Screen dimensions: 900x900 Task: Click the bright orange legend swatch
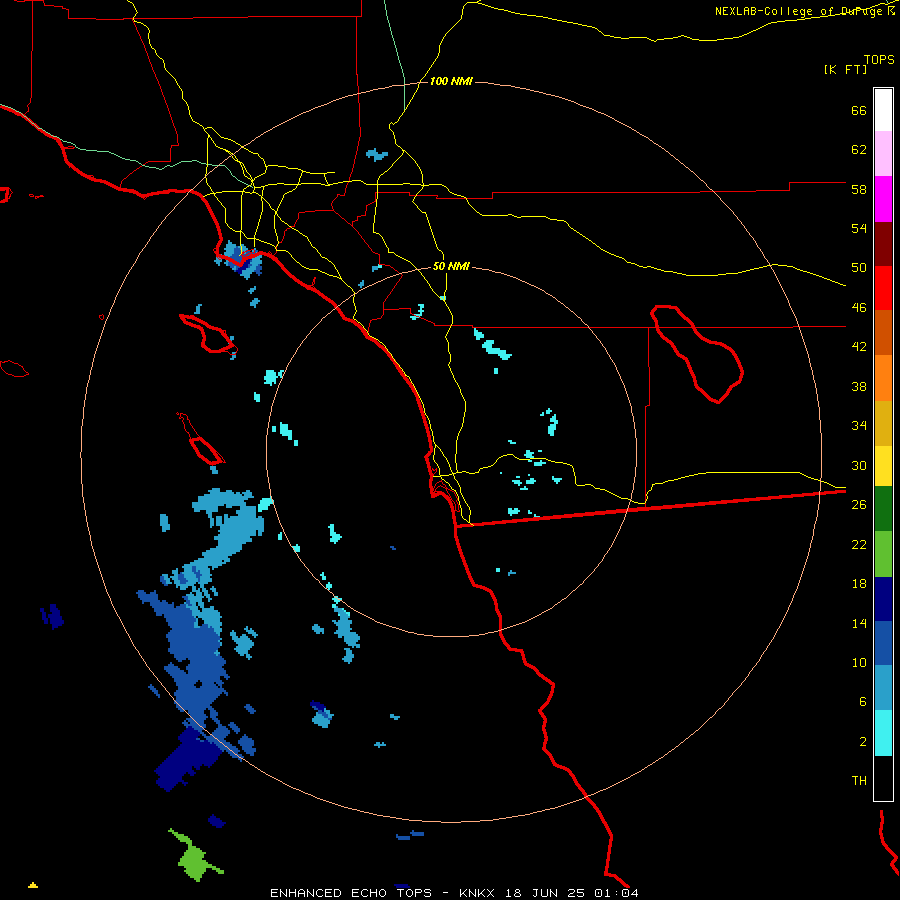(883, 378)
